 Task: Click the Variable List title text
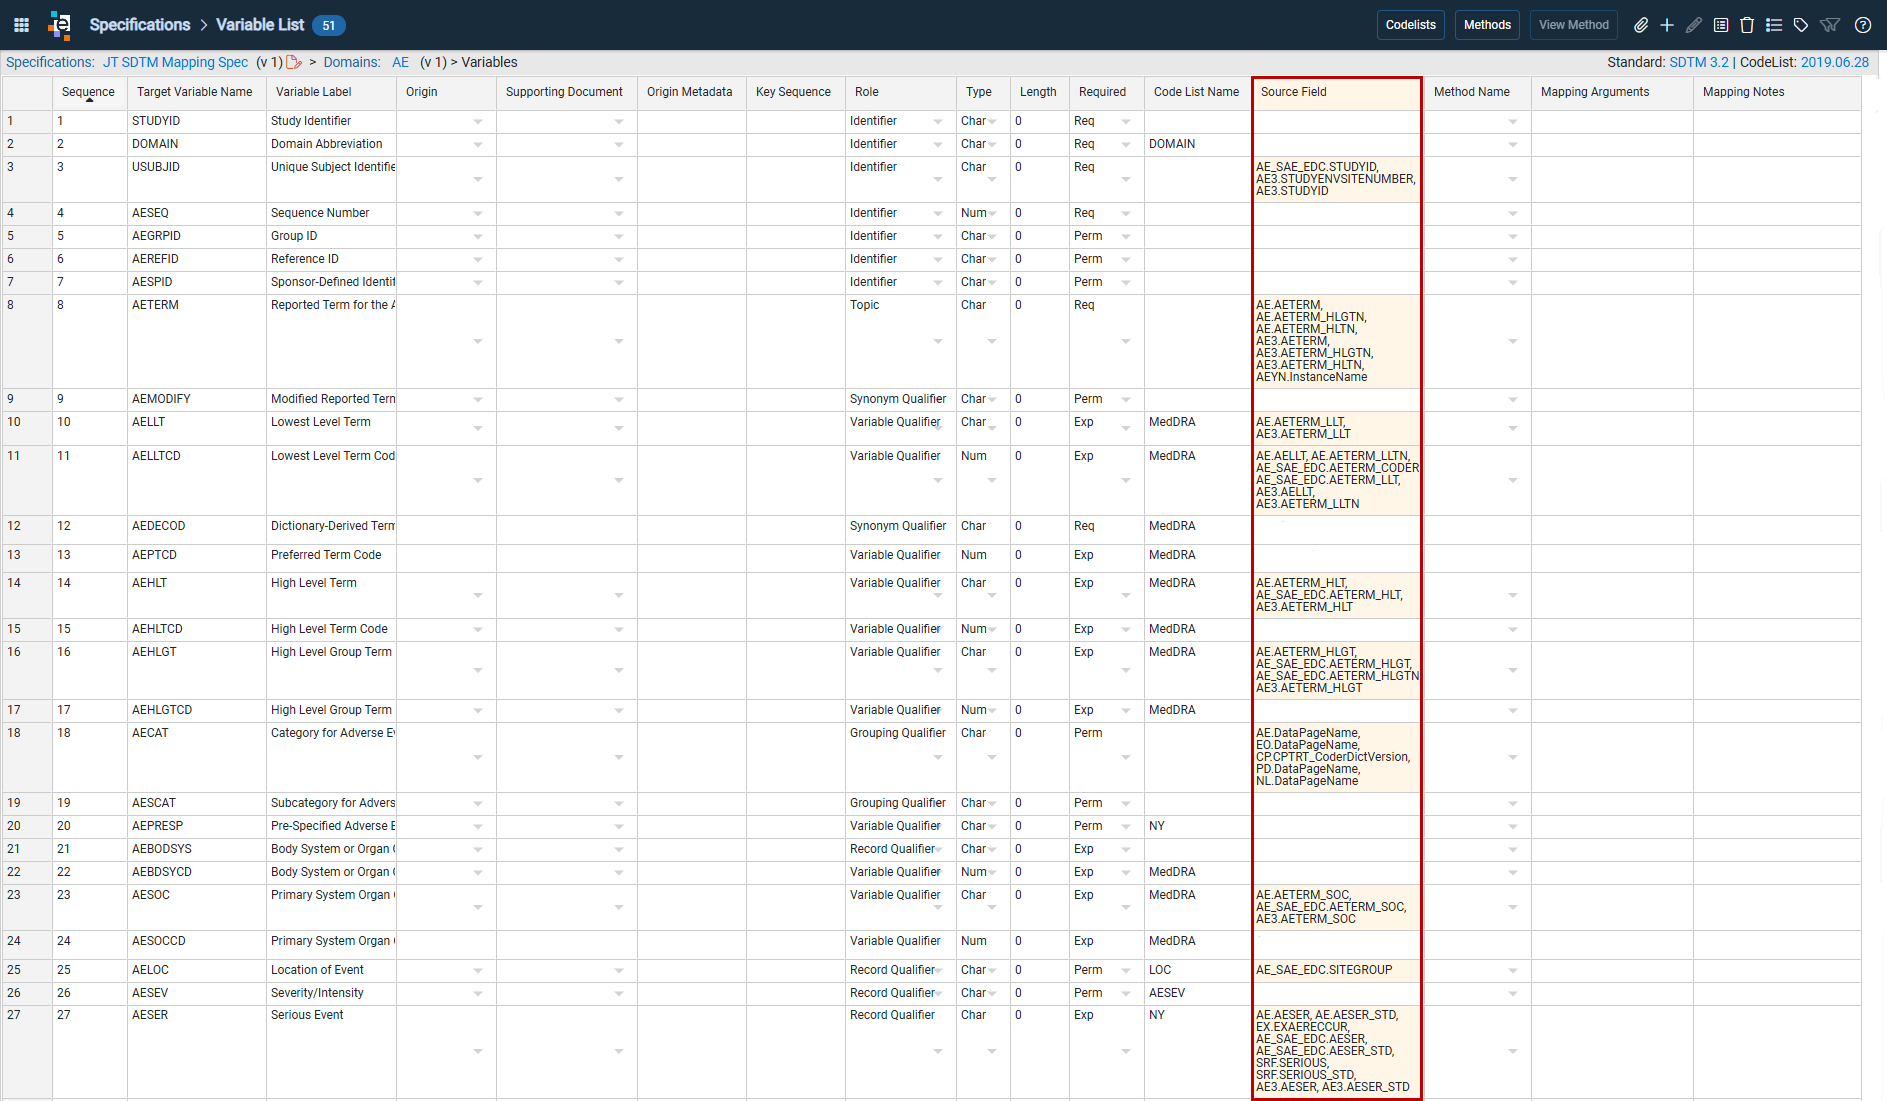click(260, 25)
